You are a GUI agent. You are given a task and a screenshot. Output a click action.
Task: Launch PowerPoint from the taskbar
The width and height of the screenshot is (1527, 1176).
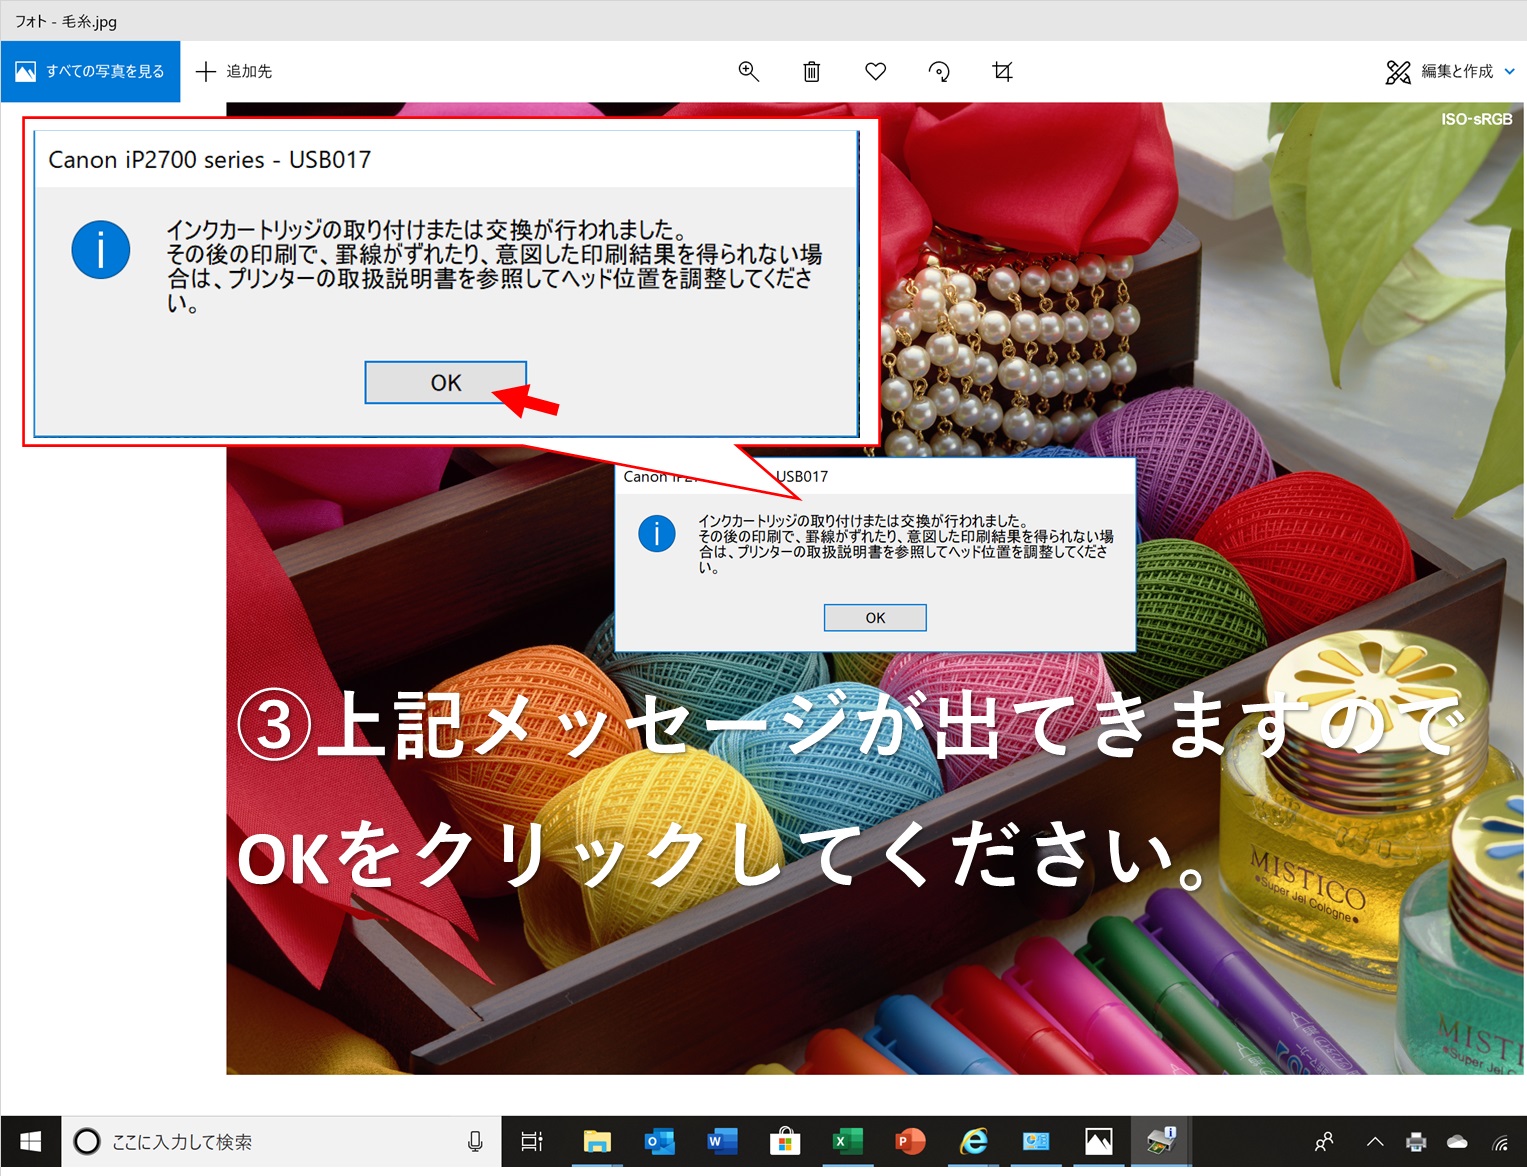(910, 1141)
